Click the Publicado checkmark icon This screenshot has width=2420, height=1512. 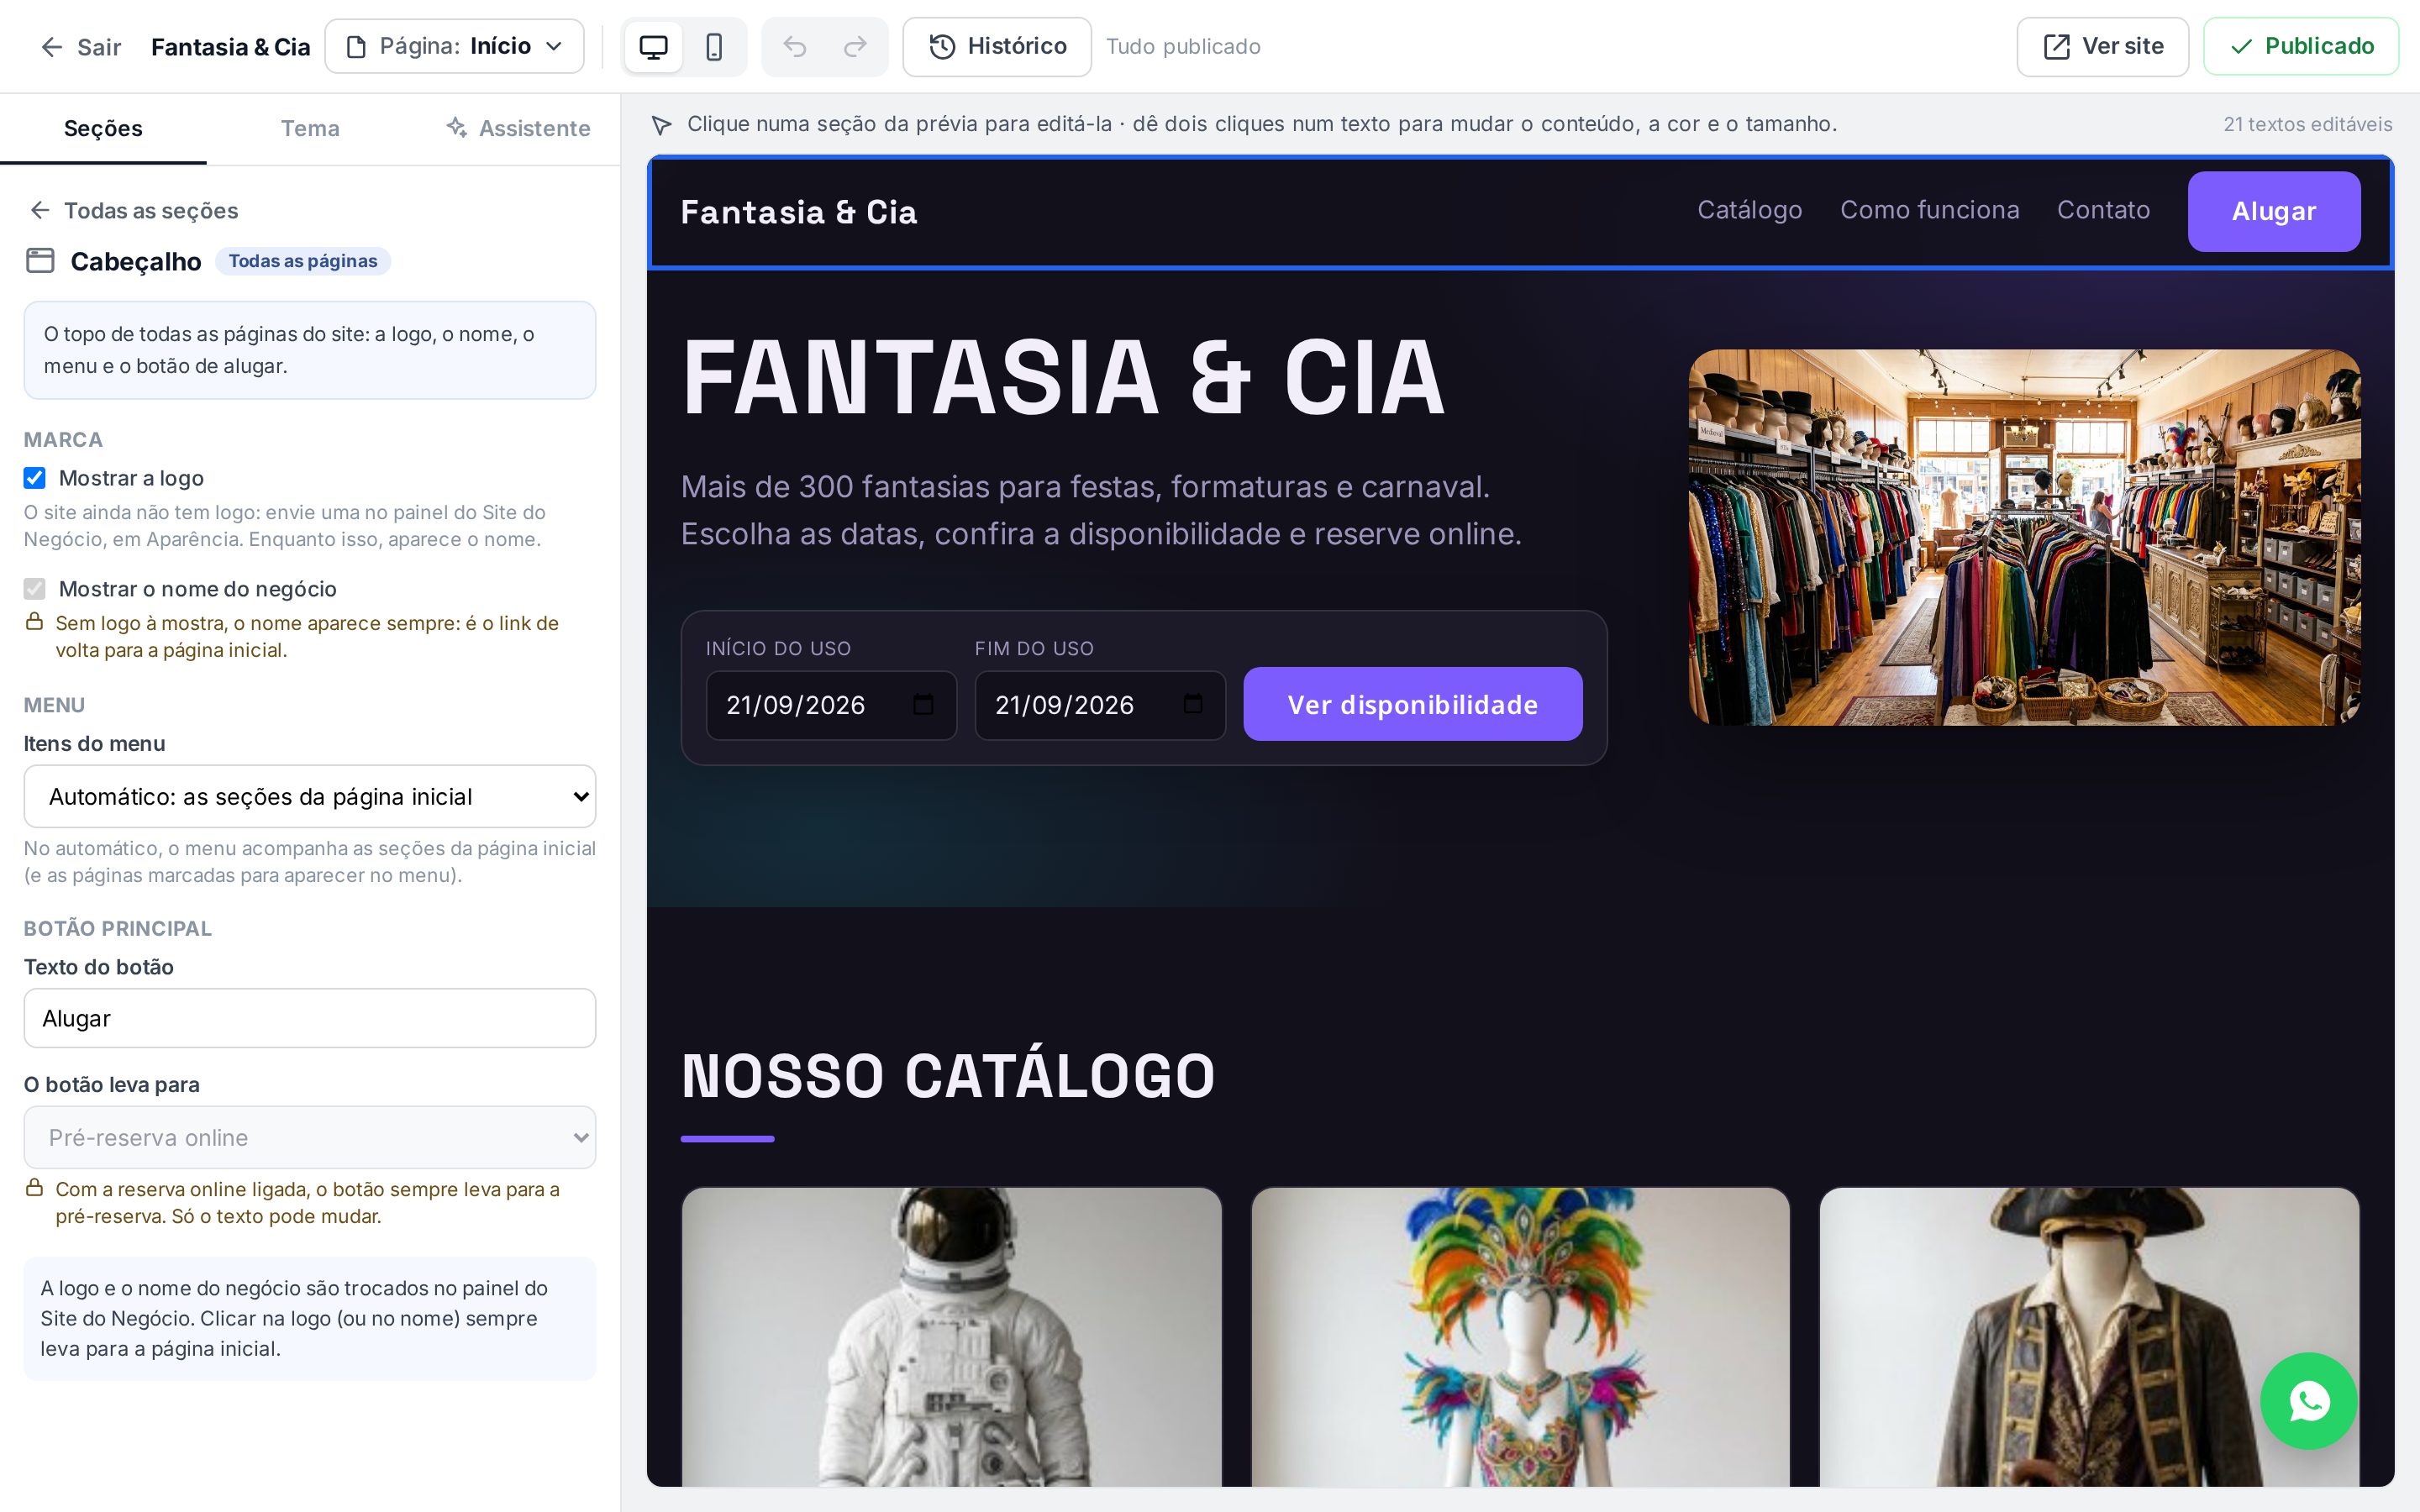[2242, 47]
